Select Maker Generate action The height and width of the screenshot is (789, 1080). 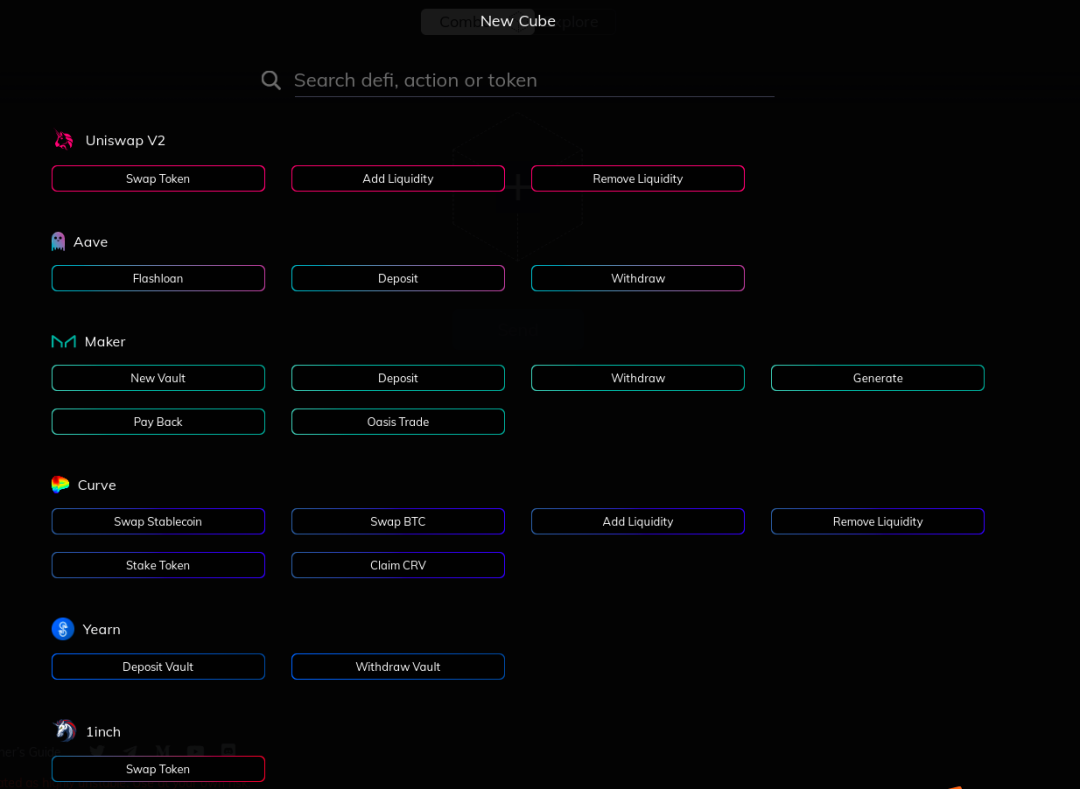[878, 378]
